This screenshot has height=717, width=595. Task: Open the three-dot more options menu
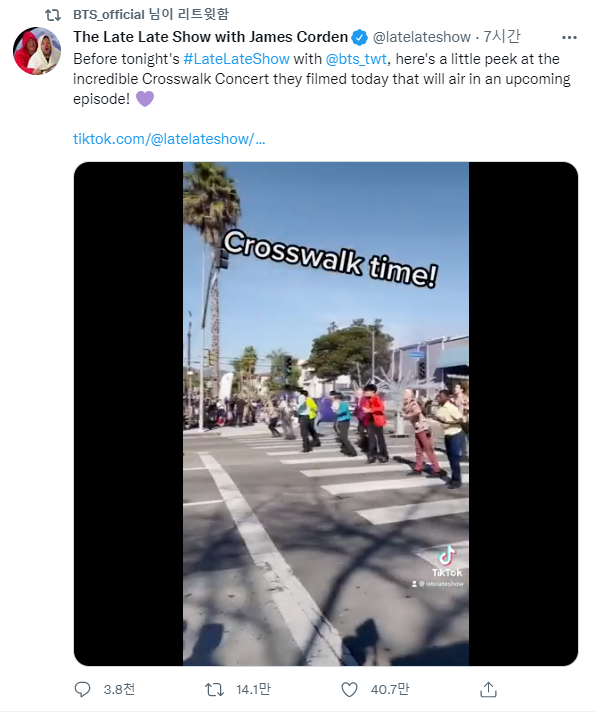click(x=569, y=37)
